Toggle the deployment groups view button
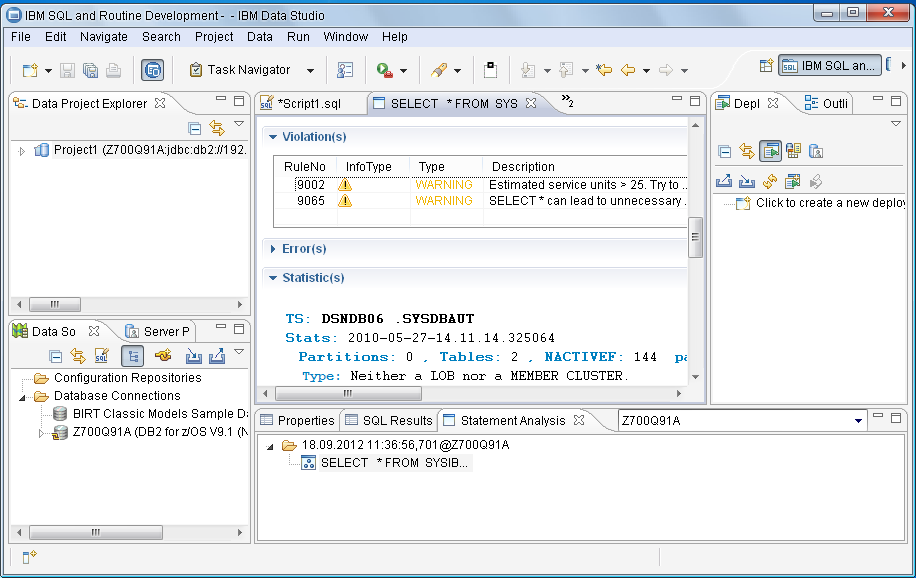Screen dimensions: 916x578 coord(769,151)
